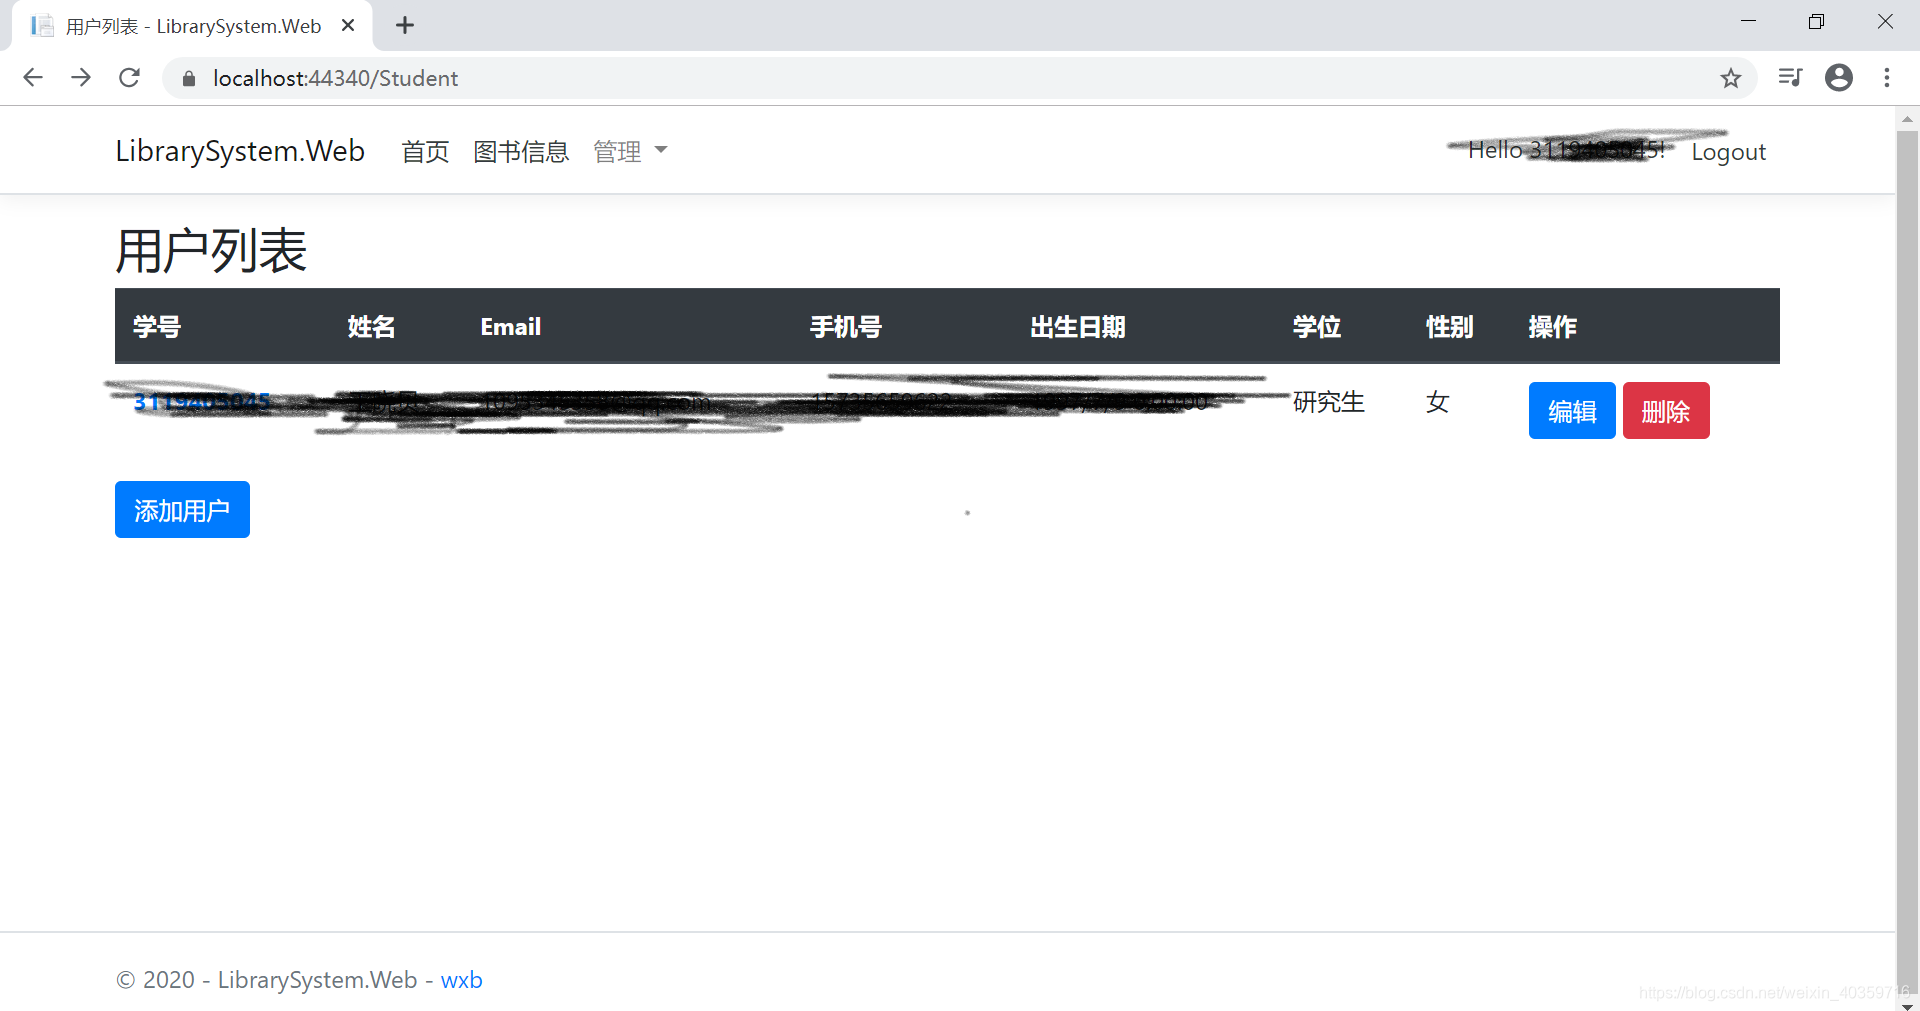Click inside the browser address bar
The height and width of the screenshot is (1011, 1920).
pyautogui.click(x=600, y=78)
